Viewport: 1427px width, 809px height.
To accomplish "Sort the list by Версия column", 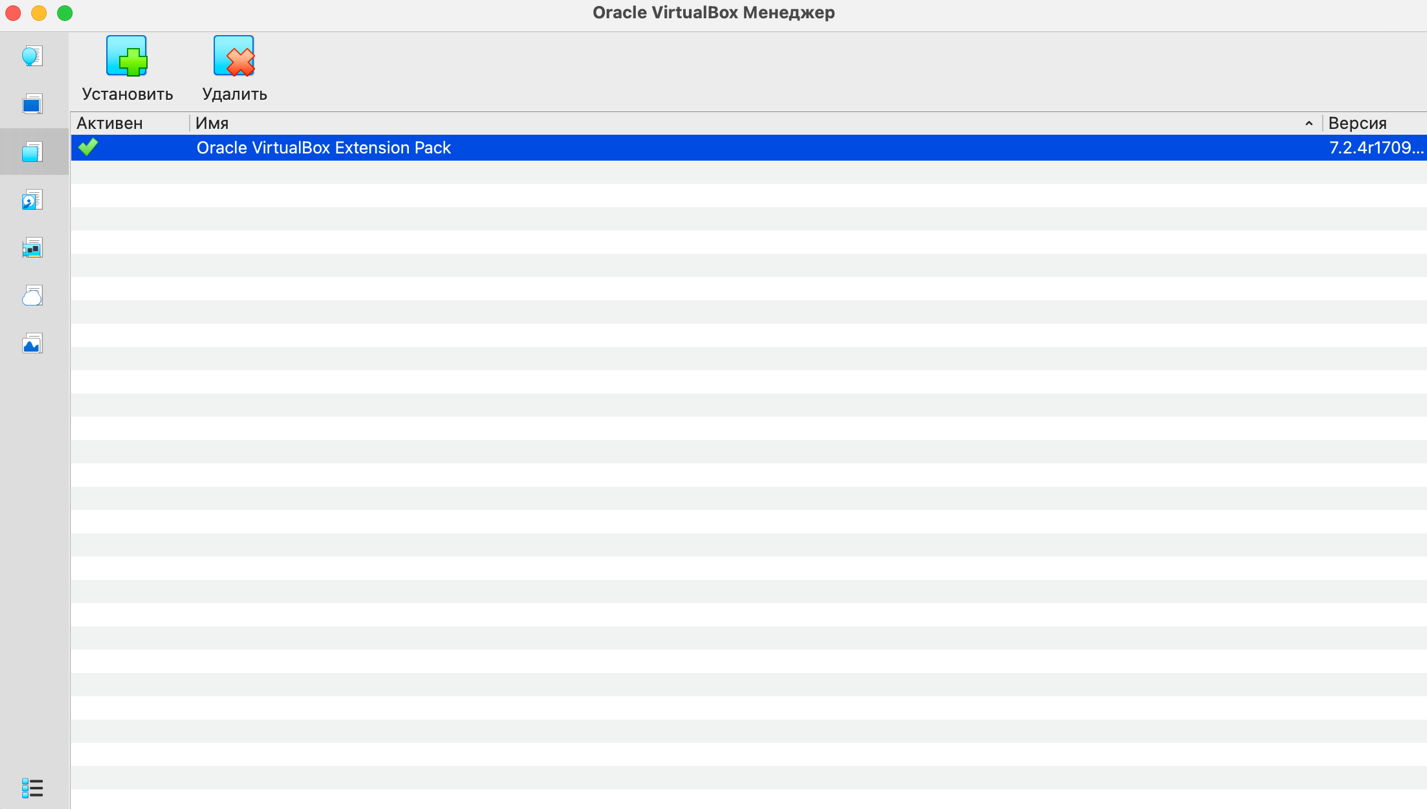I will point(1357,123).
